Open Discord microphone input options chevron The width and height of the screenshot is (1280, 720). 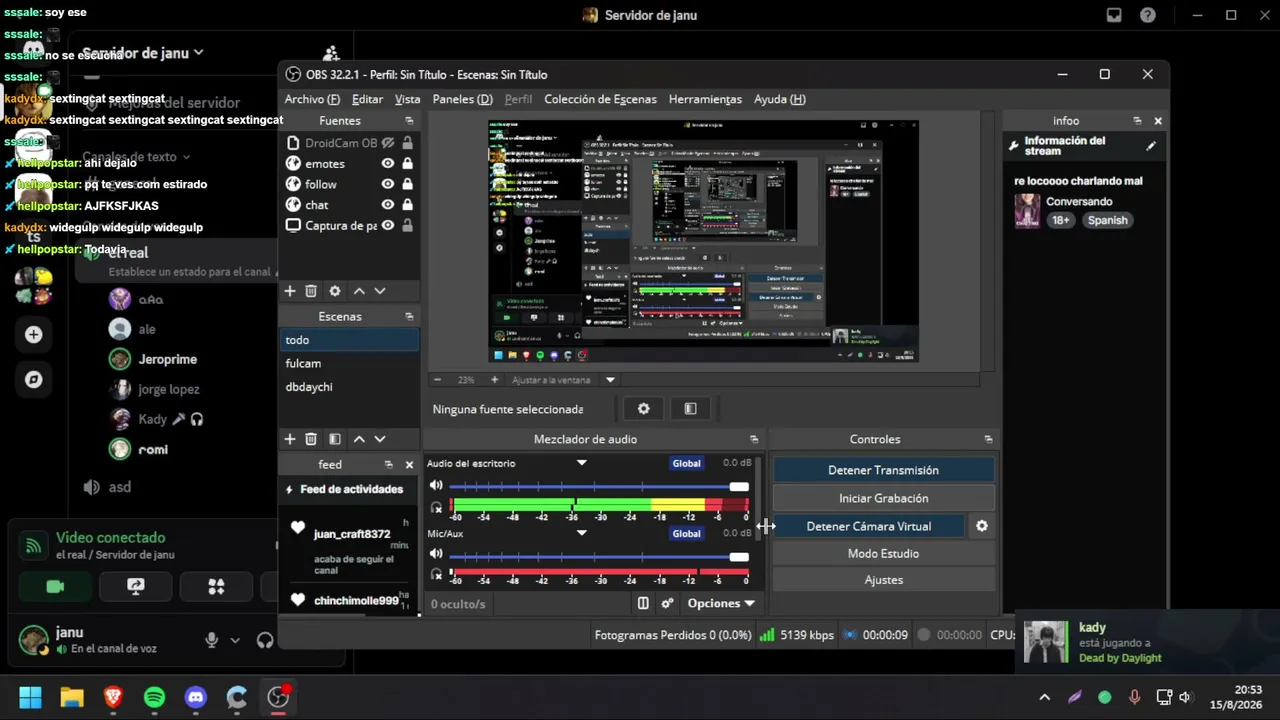pos(235,640)
